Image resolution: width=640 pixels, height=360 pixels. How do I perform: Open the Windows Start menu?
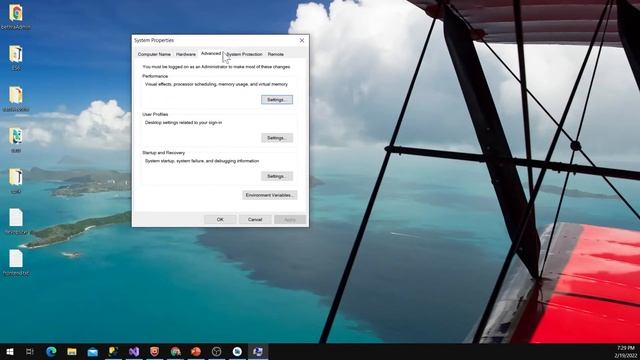pyautogui.click(x=10, y=351)
